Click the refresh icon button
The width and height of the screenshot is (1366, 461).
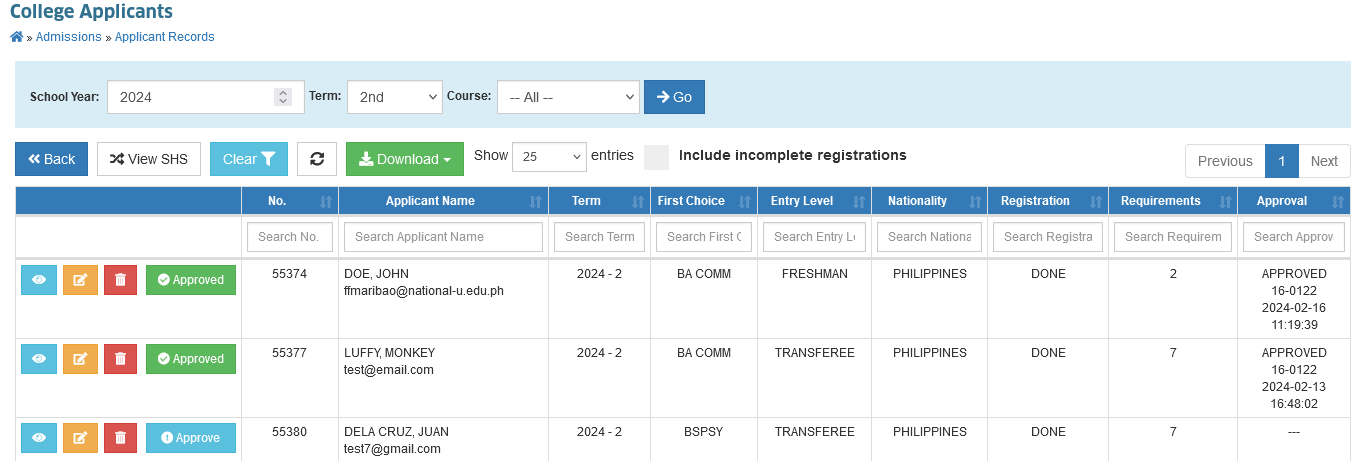317,159
